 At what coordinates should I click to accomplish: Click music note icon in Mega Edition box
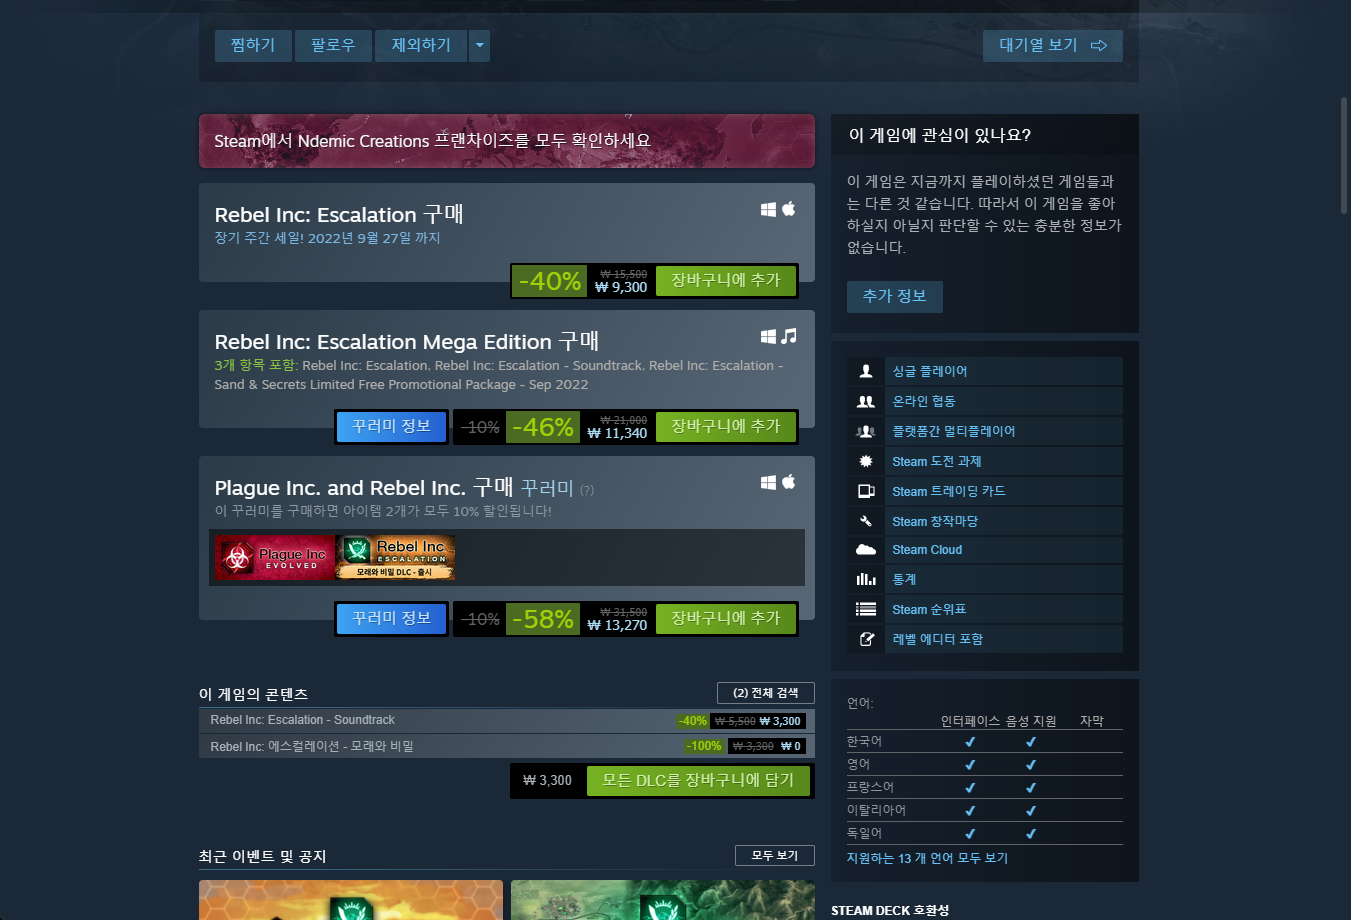point(789,336)
